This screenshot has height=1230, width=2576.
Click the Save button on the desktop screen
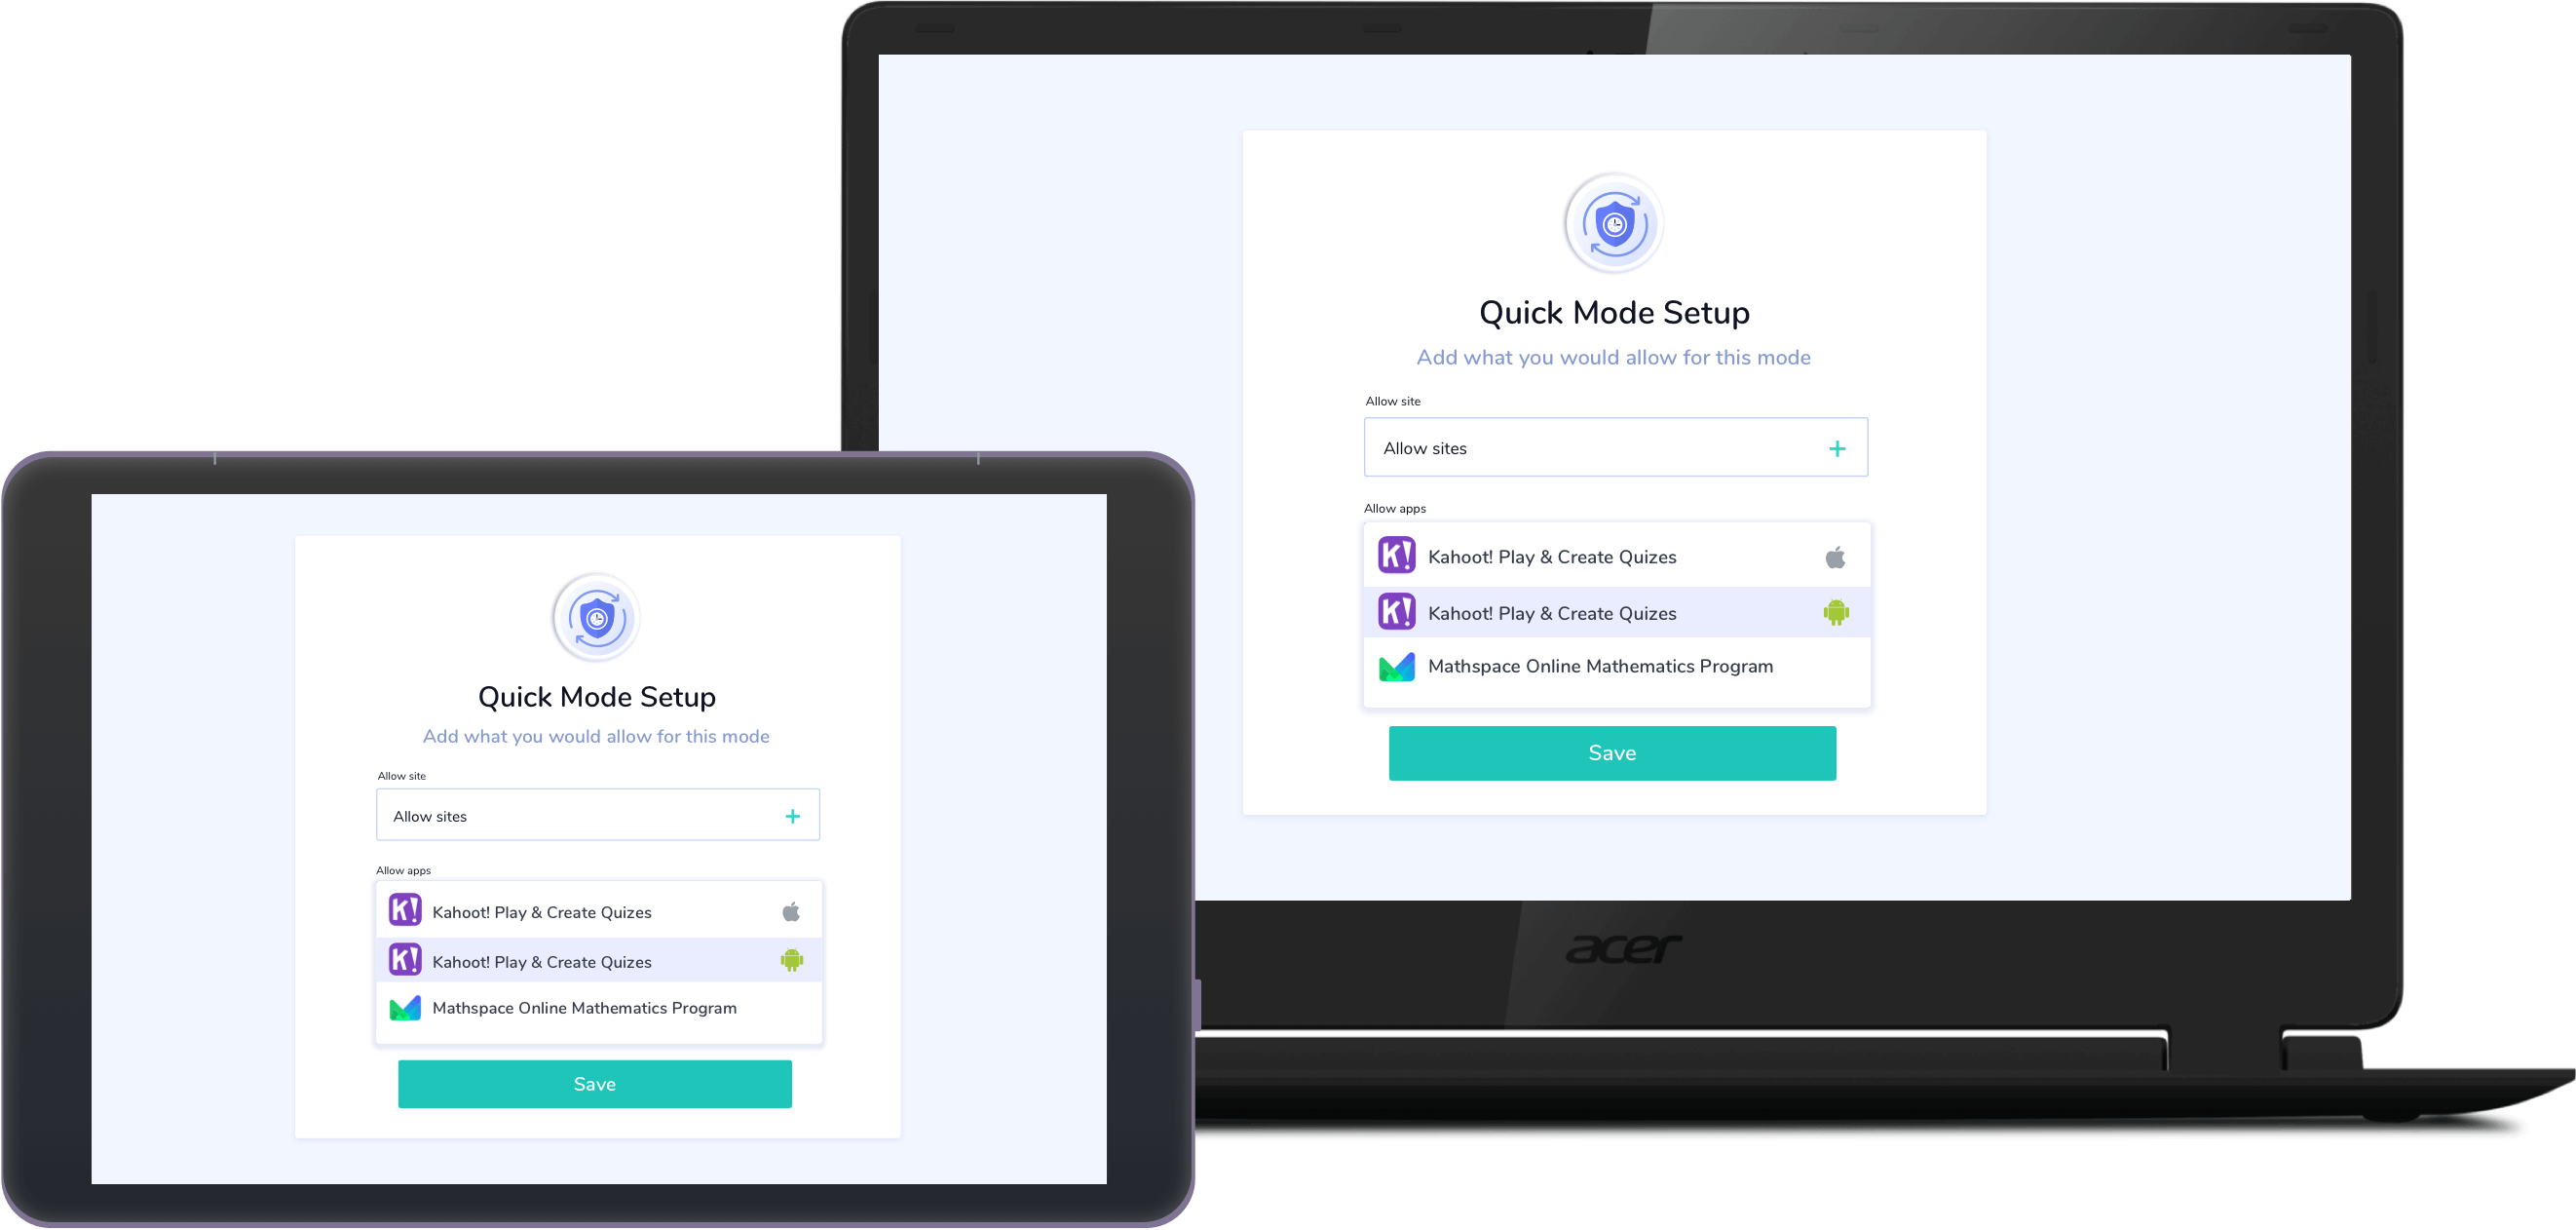(x=1610, y=753)
